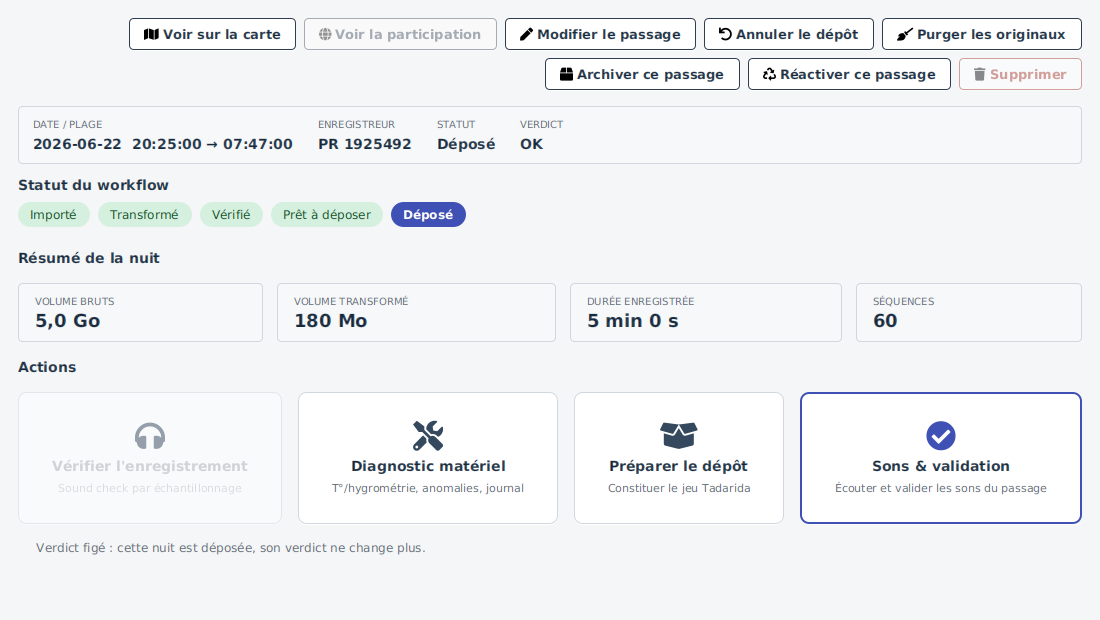
Task: Select the Déposé workflow step
Action: coord(428,215)
